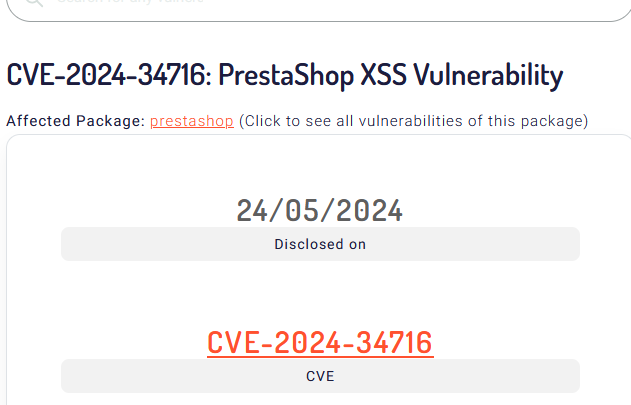This screenshot has height=405, width=631.
Task: Click the PrestaShop XSS Vulnerability page heading
Action: point(285,75)
